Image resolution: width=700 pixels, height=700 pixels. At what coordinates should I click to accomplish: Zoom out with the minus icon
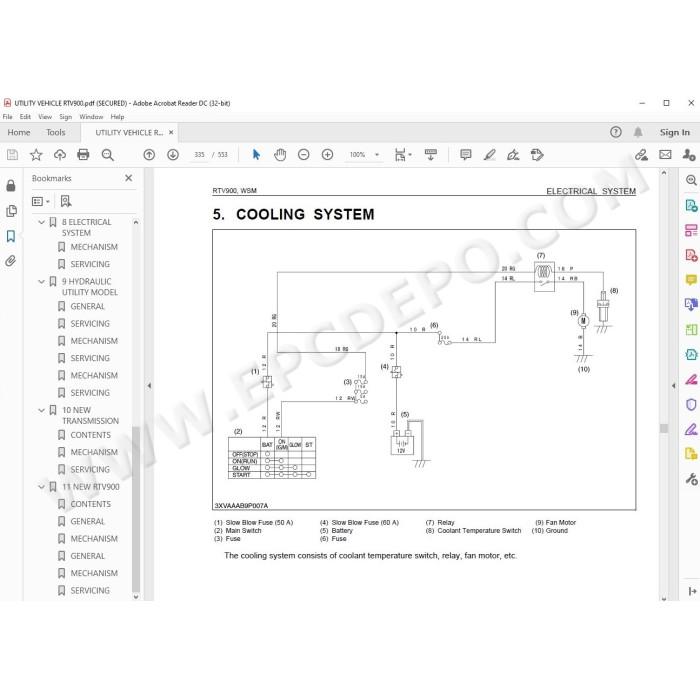(304, 155)
